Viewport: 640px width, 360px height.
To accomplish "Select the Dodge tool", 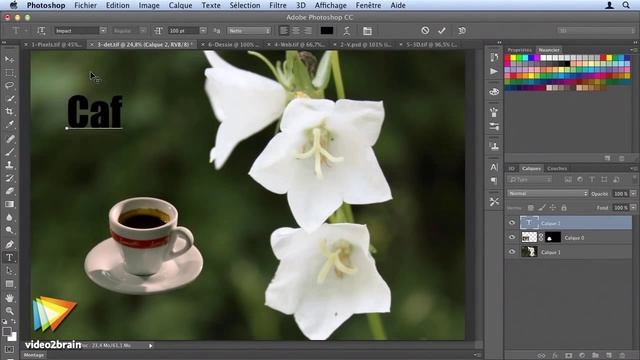I will tap(9, 230).
